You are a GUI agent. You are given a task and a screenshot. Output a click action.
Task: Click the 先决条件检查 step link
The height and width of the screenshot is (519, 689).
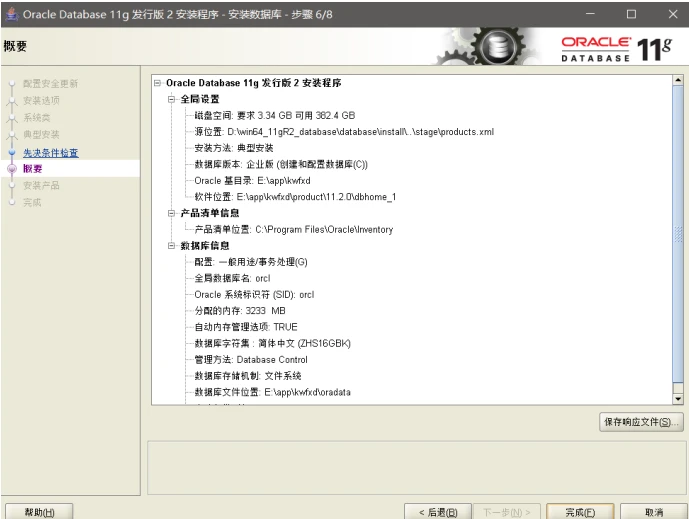(x=51, y=152)
